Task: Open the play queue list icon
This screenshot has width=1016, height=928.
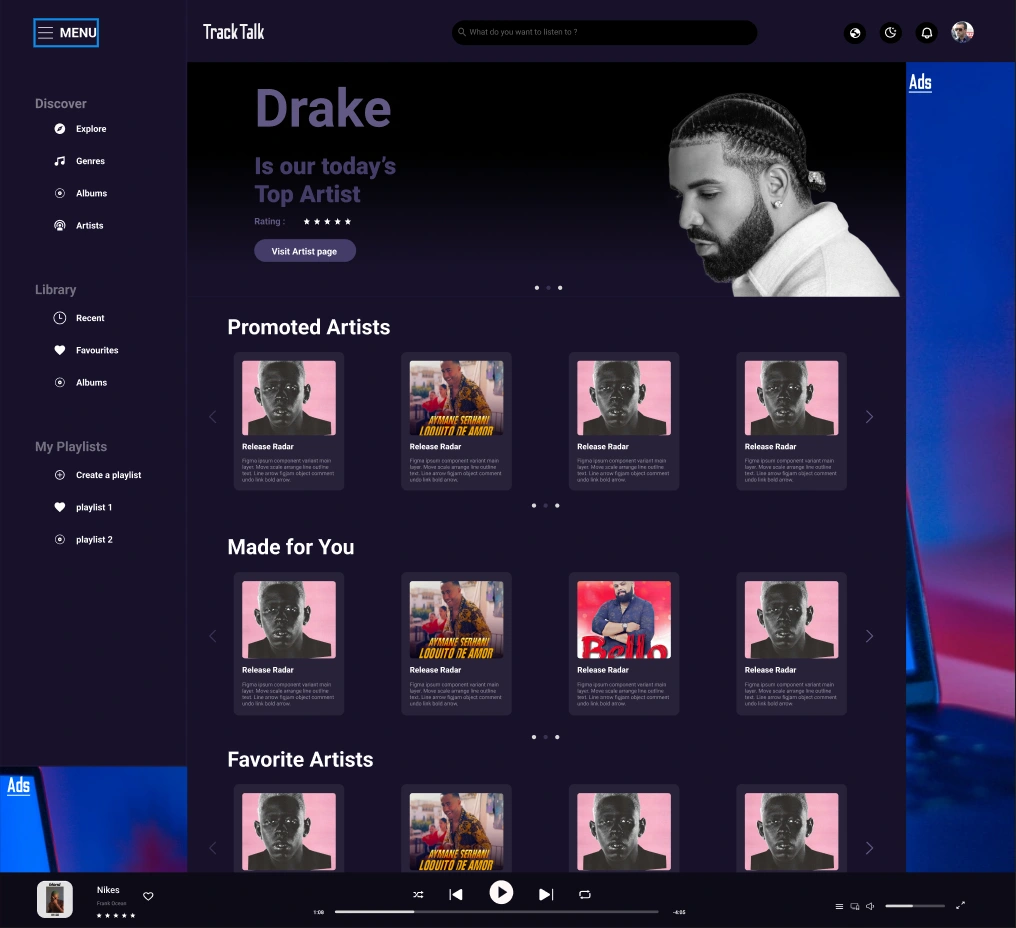Action: coord(839,906)
